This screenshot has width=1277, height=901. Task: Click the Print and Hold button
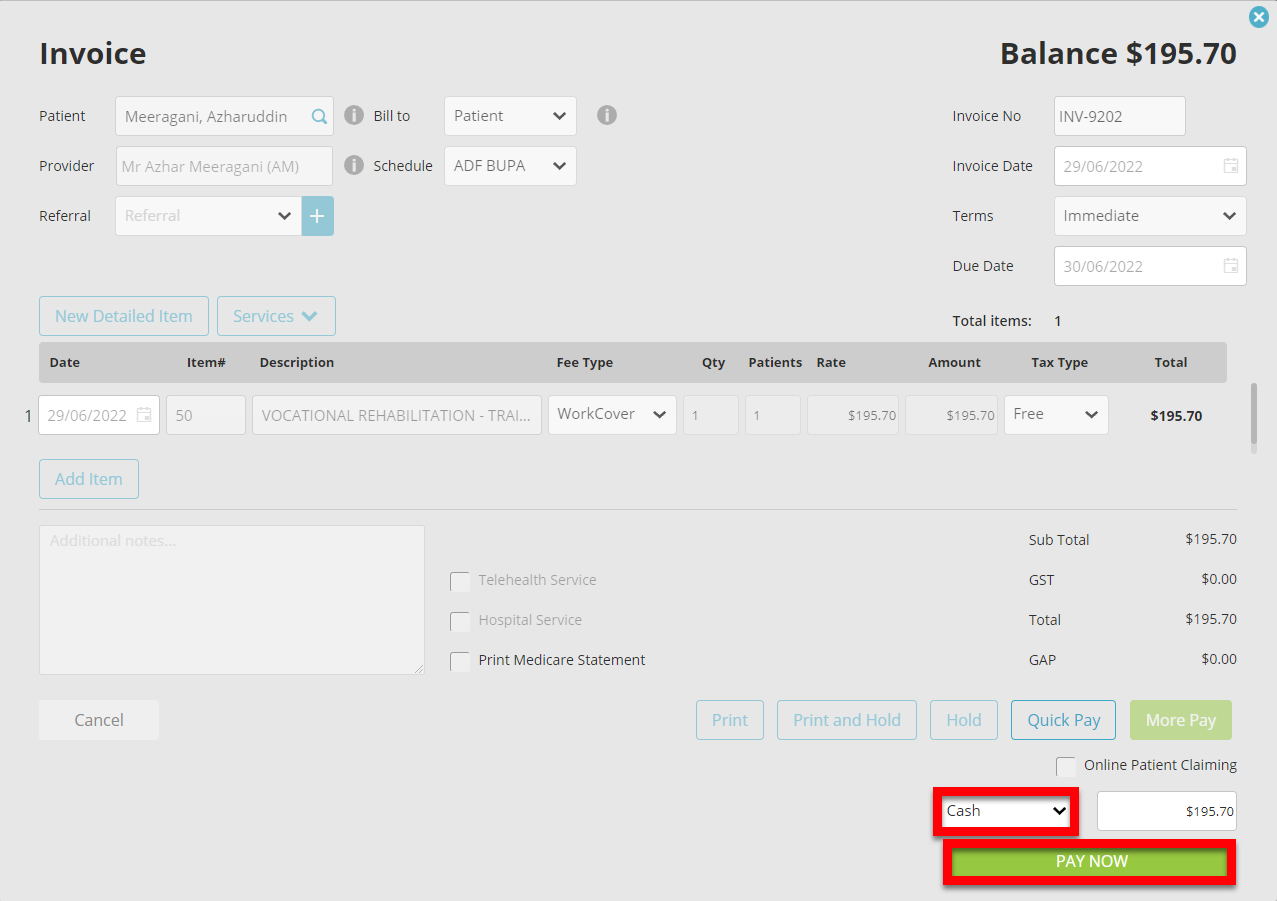(847, 720)
